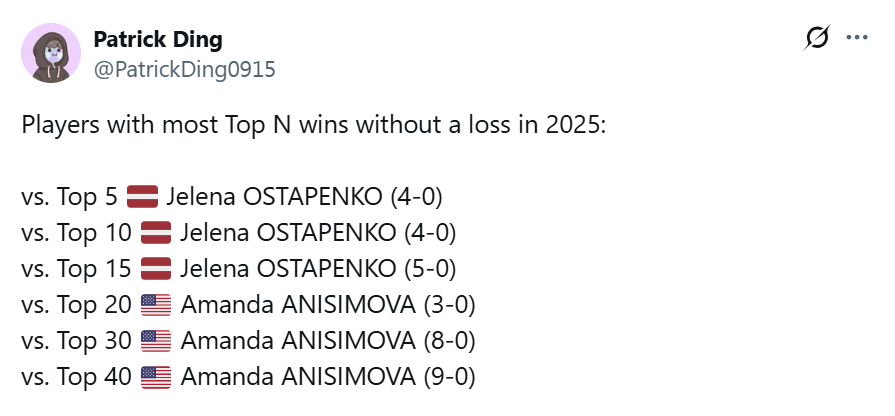Viewport: 895px width, 416px height.
Task: Click the 'vs. Top 15' label
Action: point(76,269)
